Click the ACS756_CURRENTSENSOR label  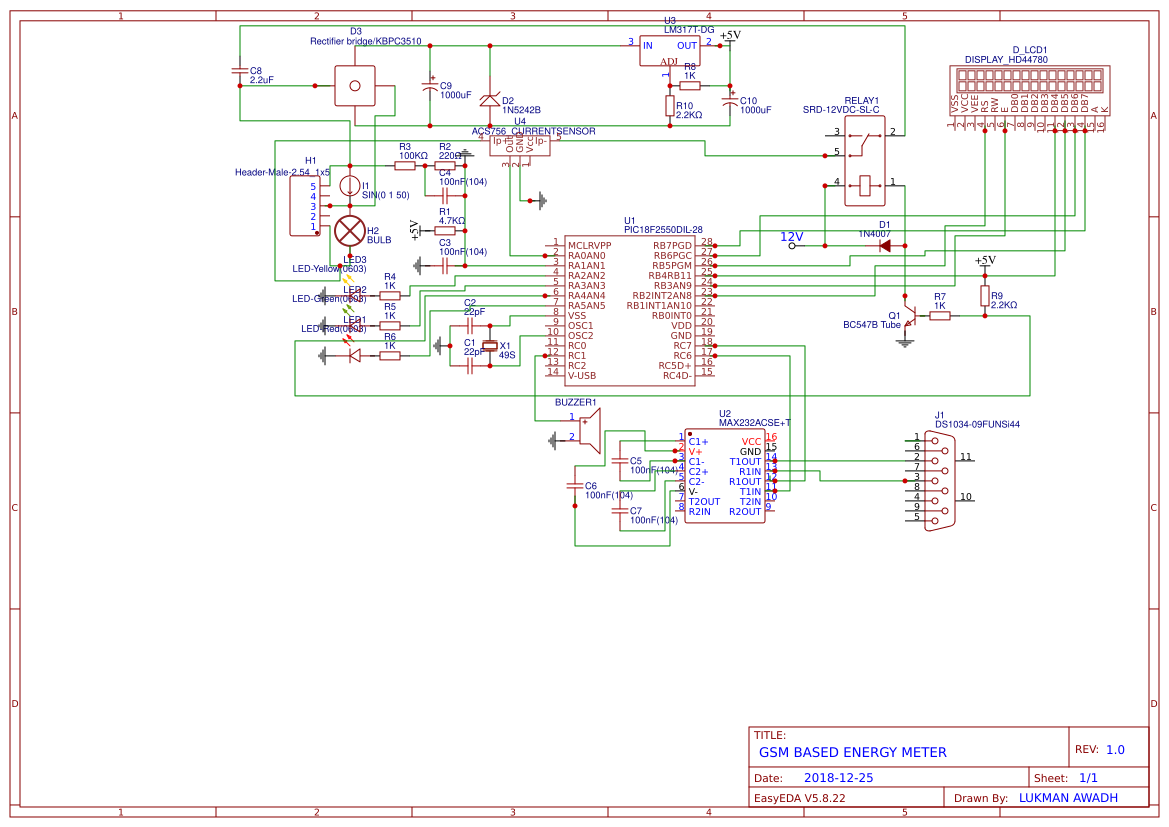pyautogui.click(x=534, y=131)
